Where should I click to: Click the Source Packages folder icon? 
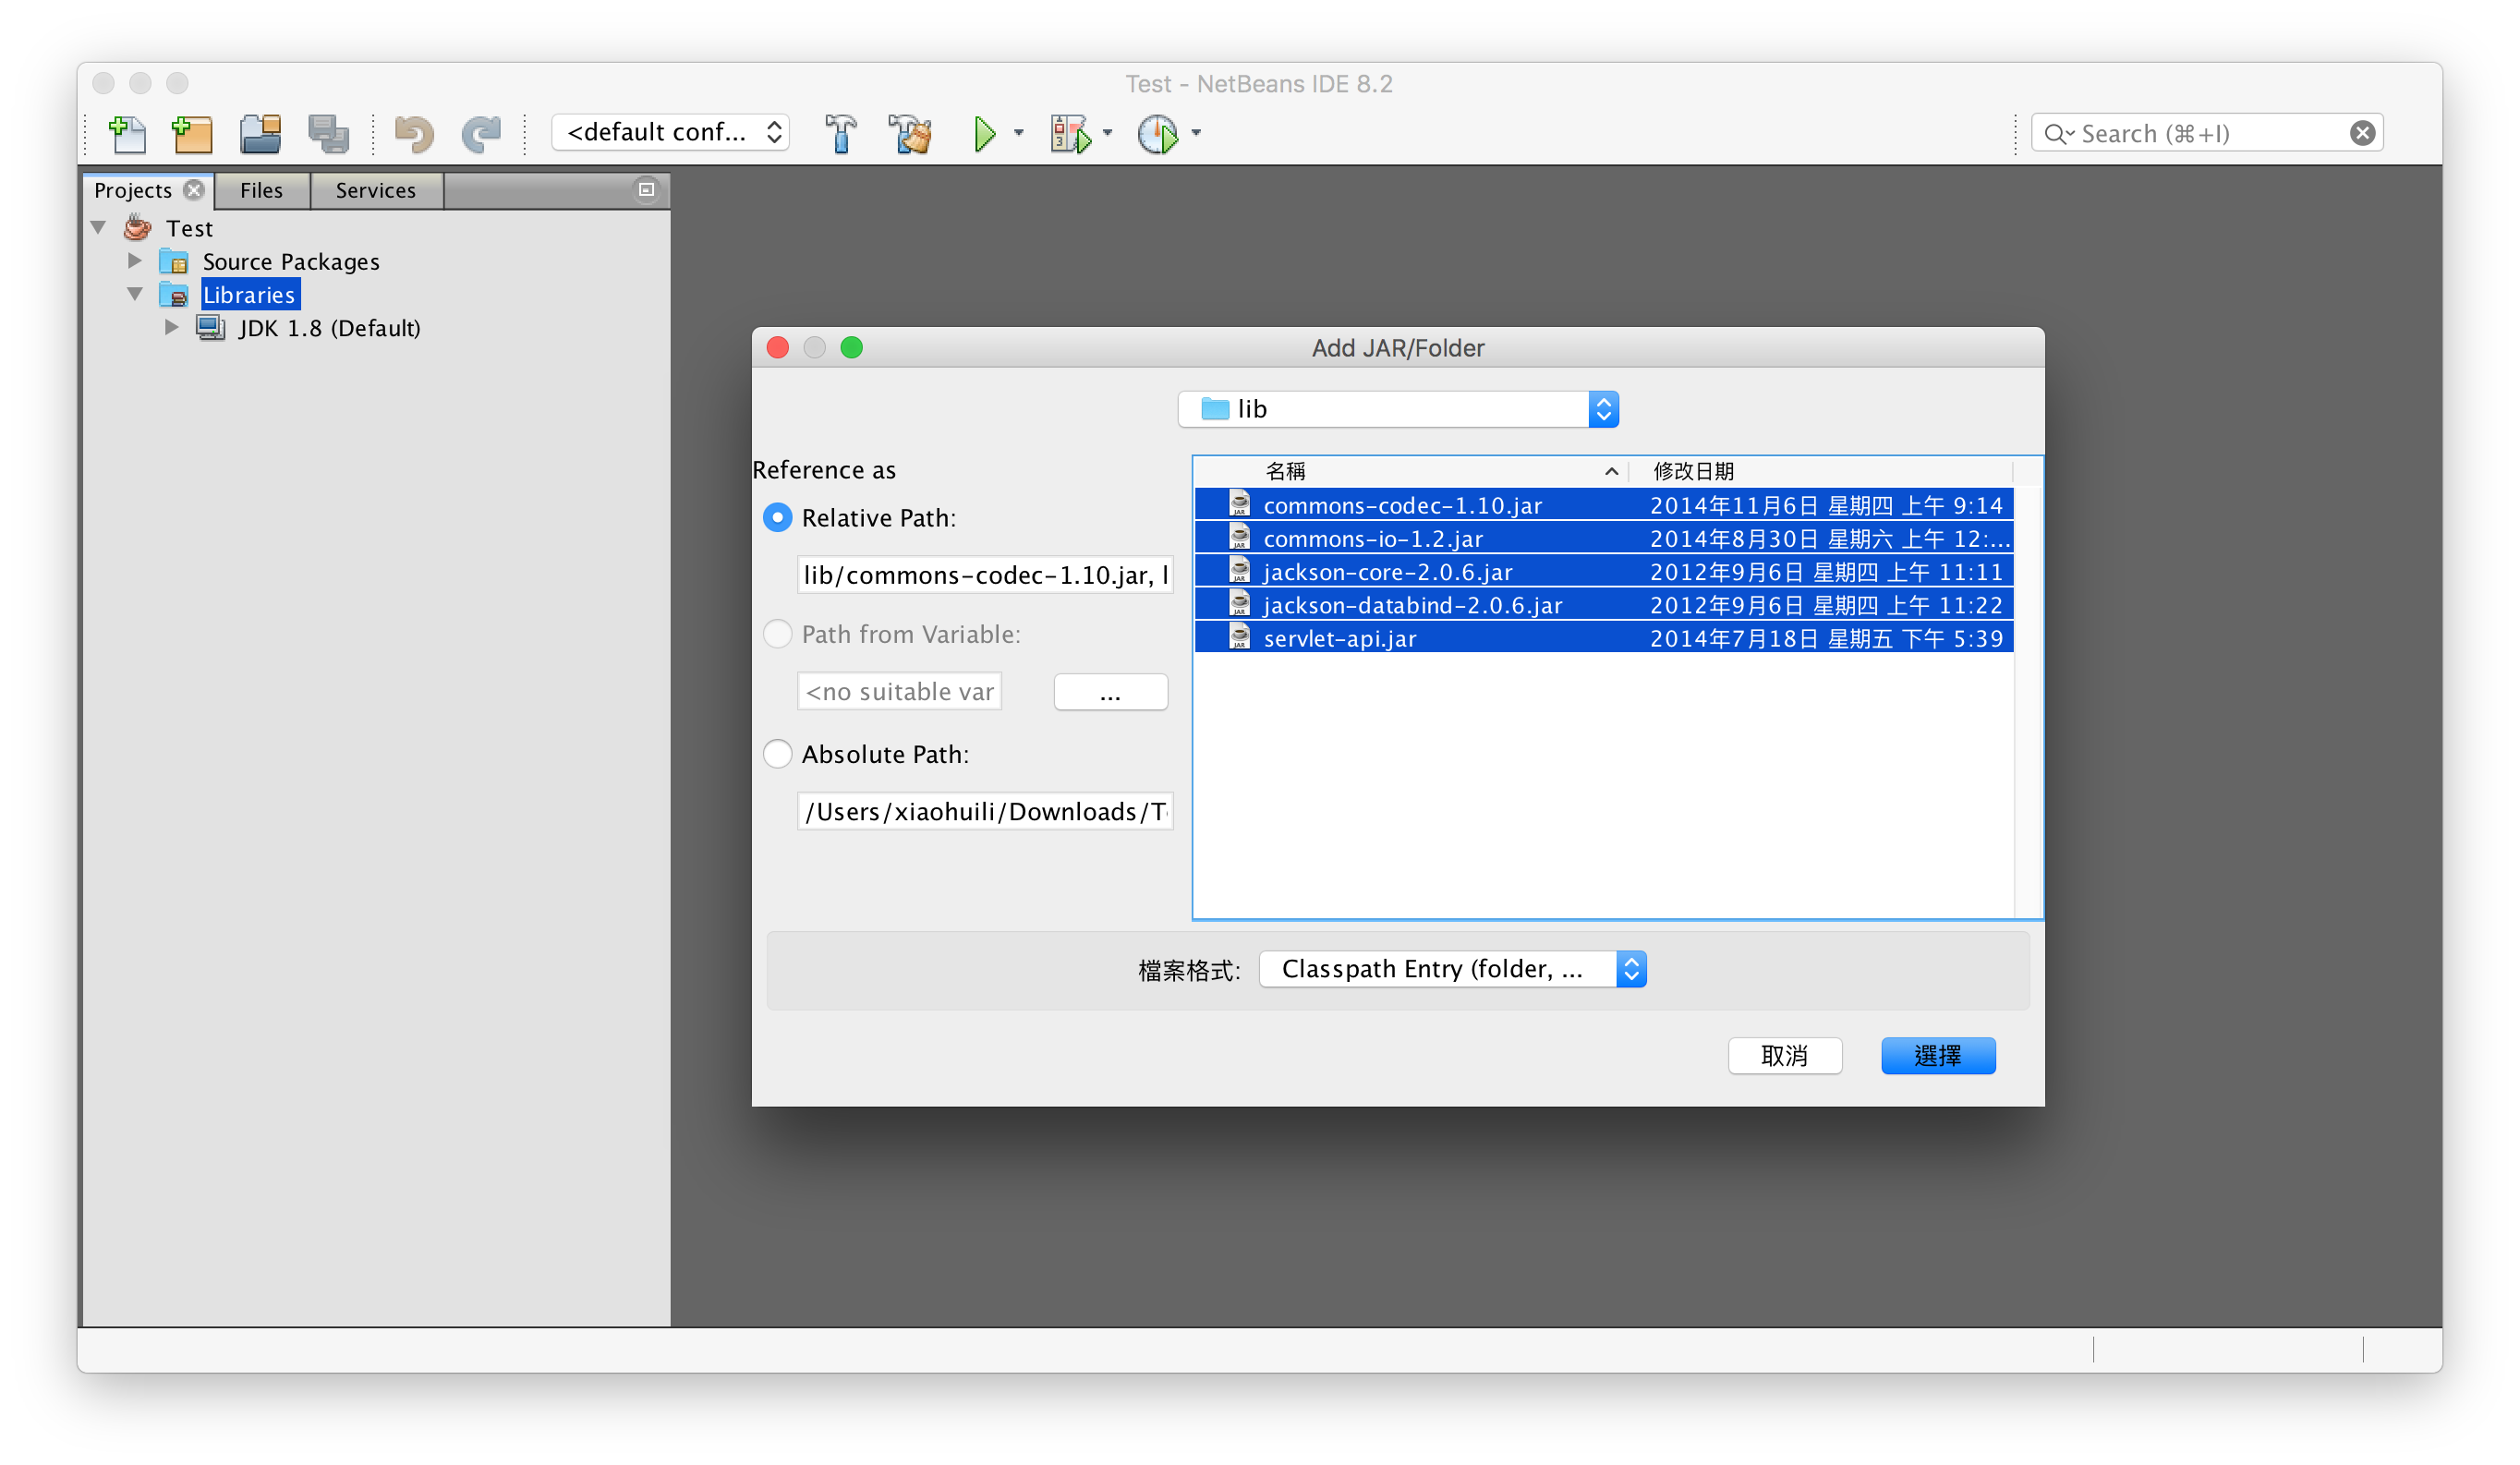tap(174, 262)
